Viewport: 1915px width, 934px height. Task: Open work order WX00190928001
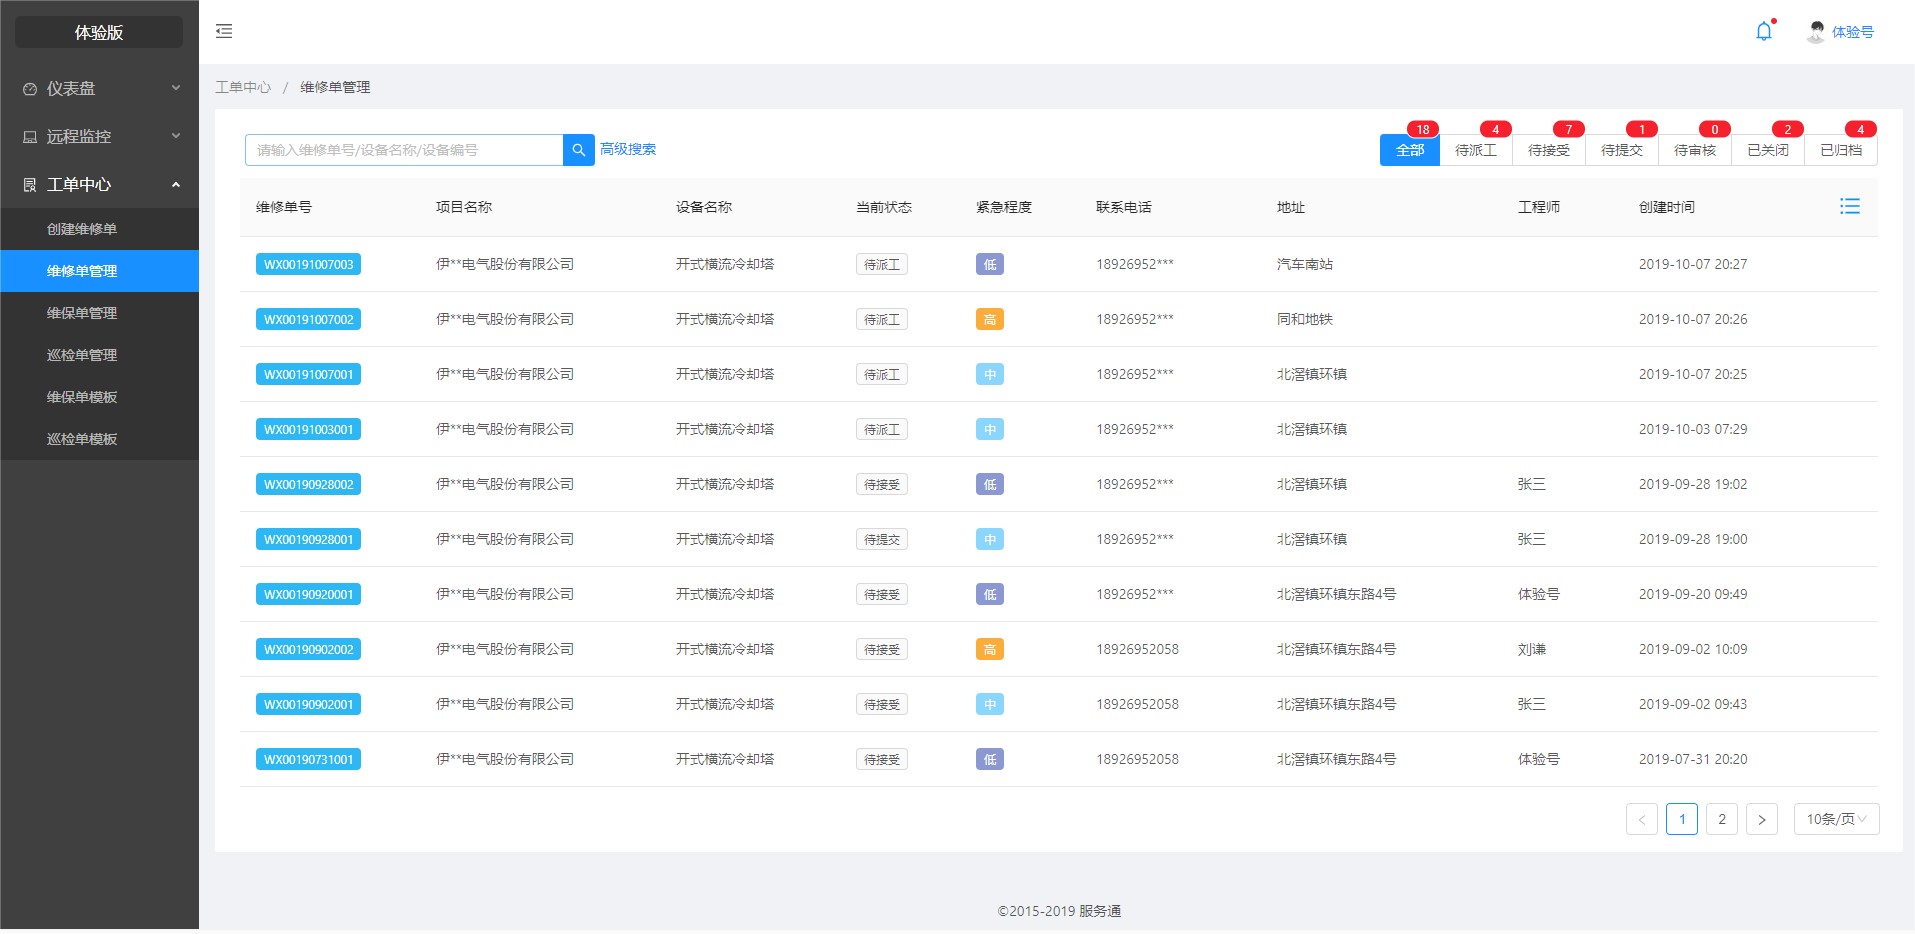click(x=308, y=539)
